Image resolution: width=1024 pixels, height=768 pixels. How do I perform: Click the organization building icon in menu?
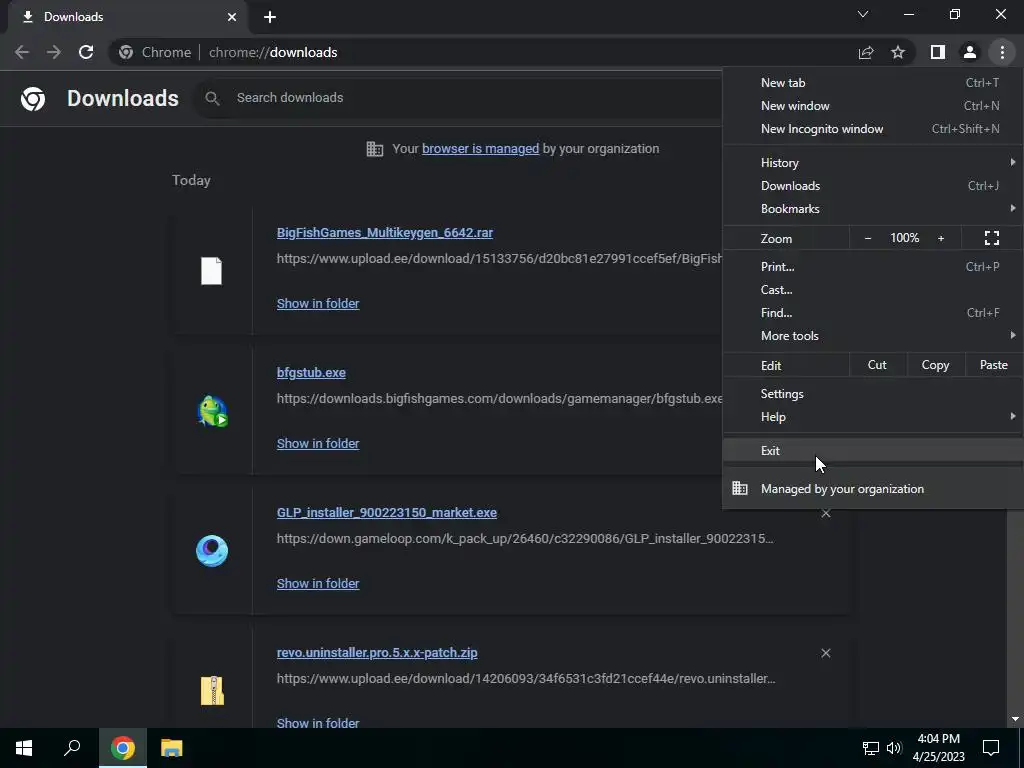coord(739,488)
